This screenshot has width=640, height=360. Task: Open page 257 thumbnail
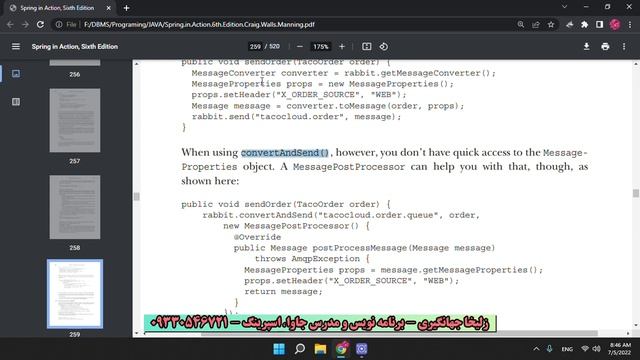[75, 120]
